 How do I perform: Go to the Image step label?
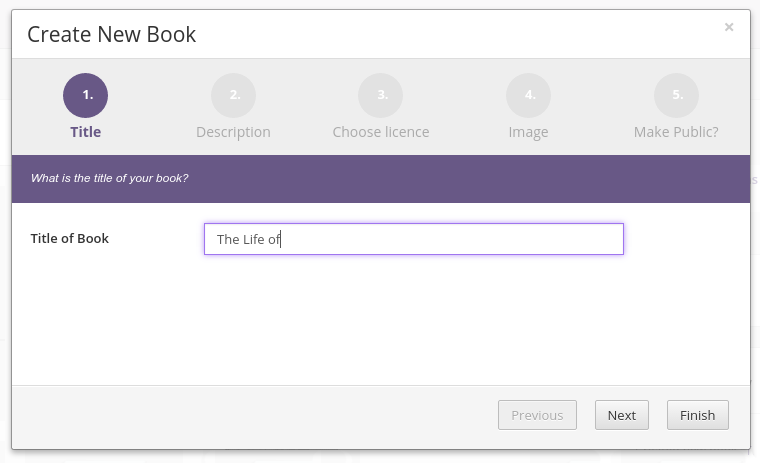tap(528, 132)
